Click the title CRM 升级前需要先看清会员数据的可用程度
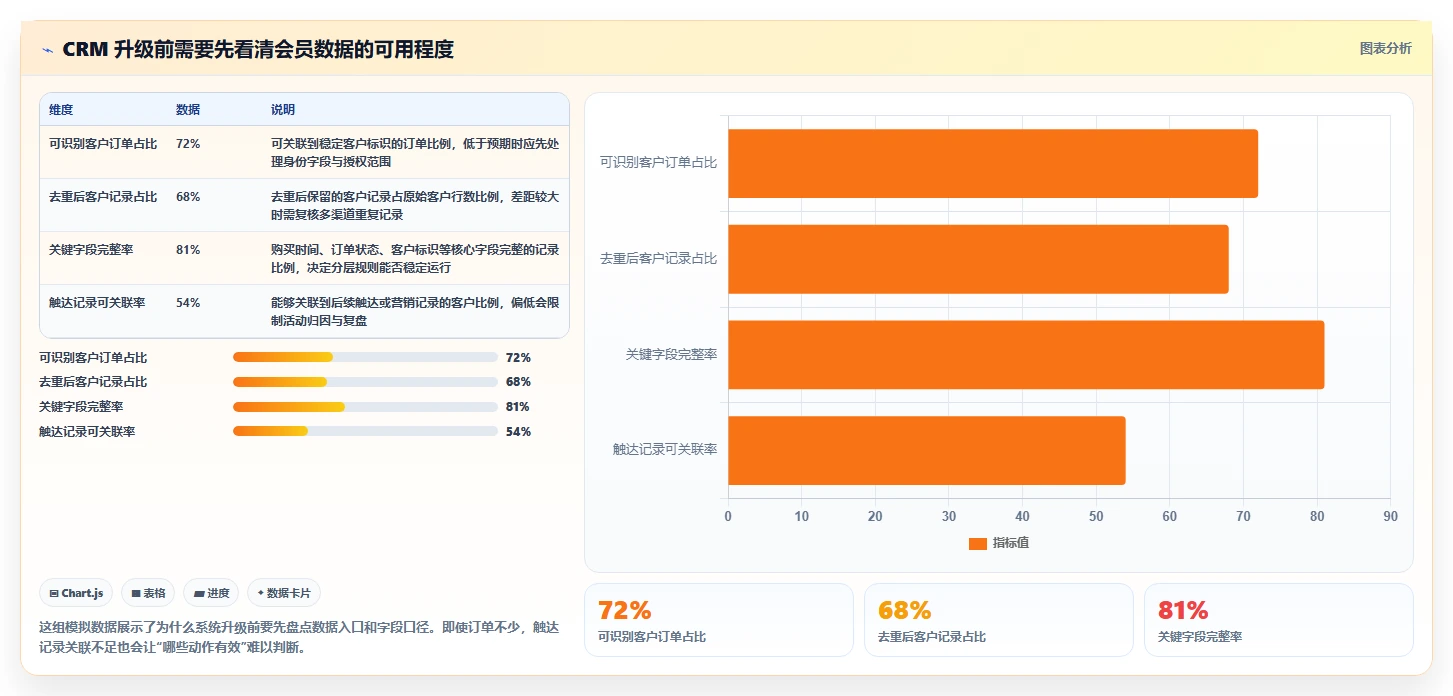 click(258, 49)
